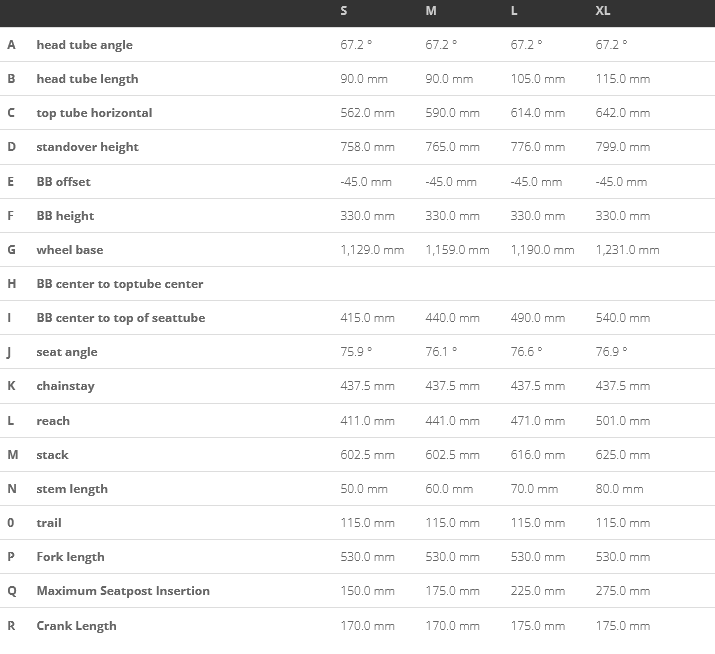Select the top tube horizontal row label
This screenshot has width=715, height=654.
point(94,113)
